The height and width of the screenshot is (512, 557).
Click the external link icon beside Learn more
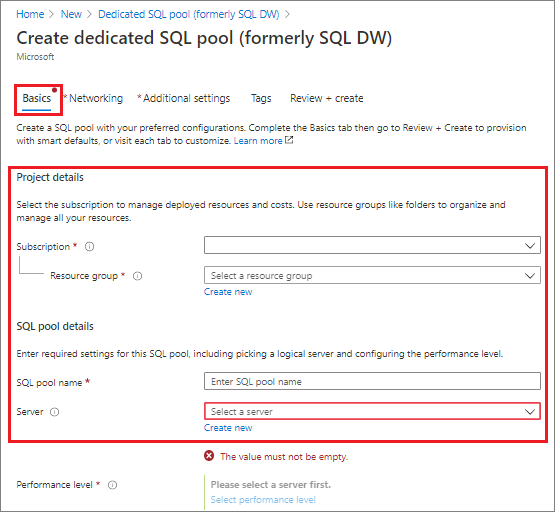click(289, 140)
